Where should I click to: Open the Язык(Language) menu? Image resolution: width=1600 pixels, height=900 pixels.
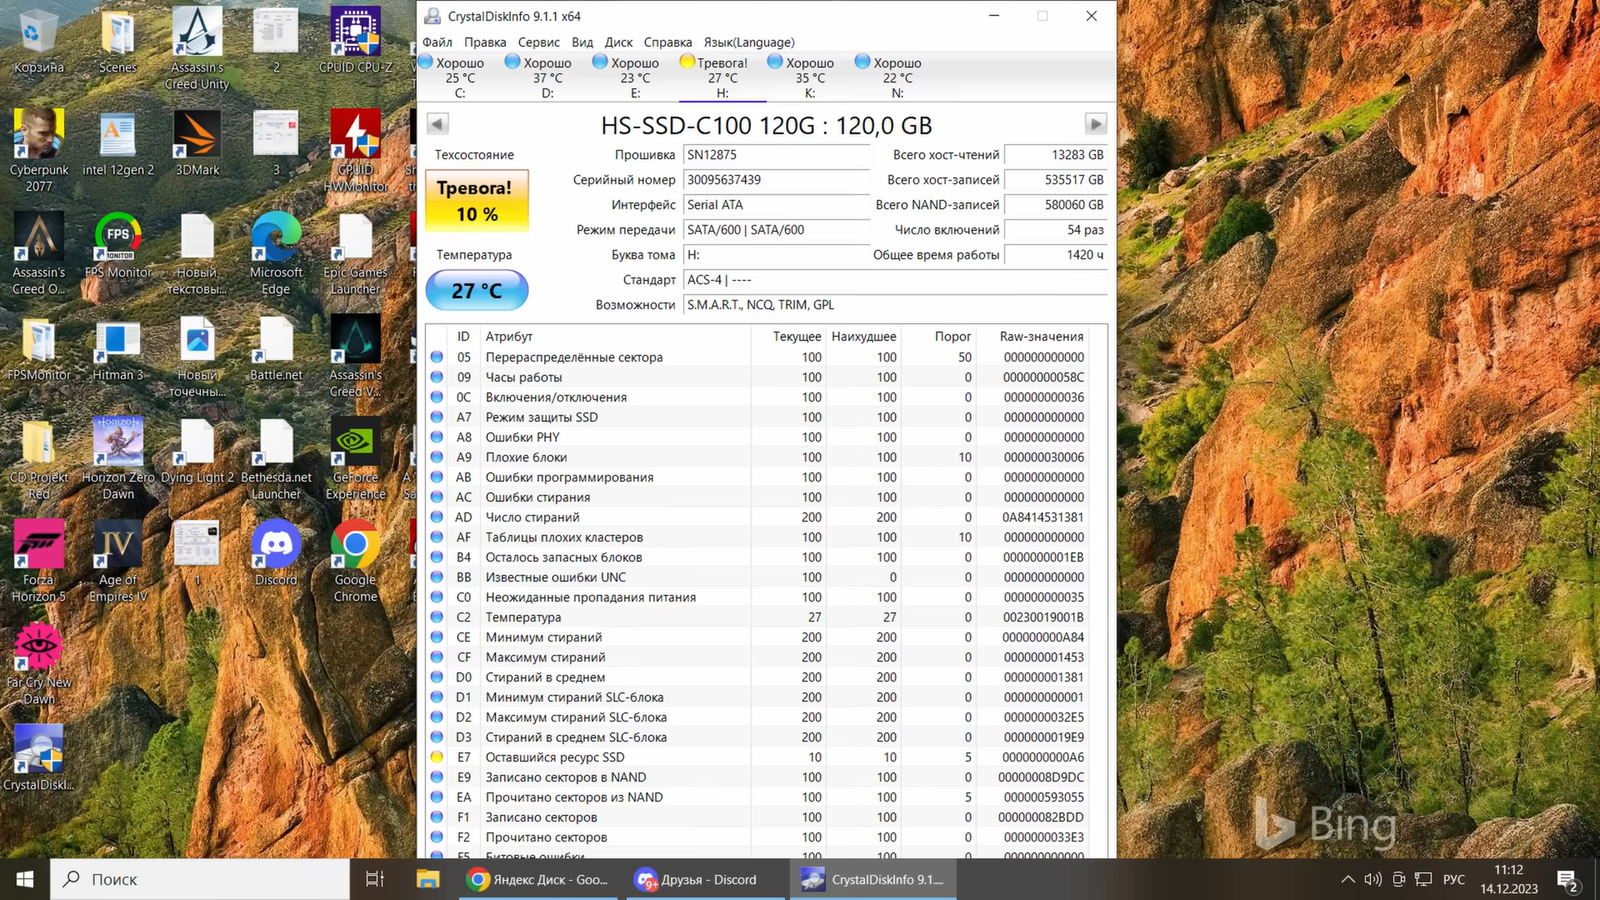tap(748, 42)
